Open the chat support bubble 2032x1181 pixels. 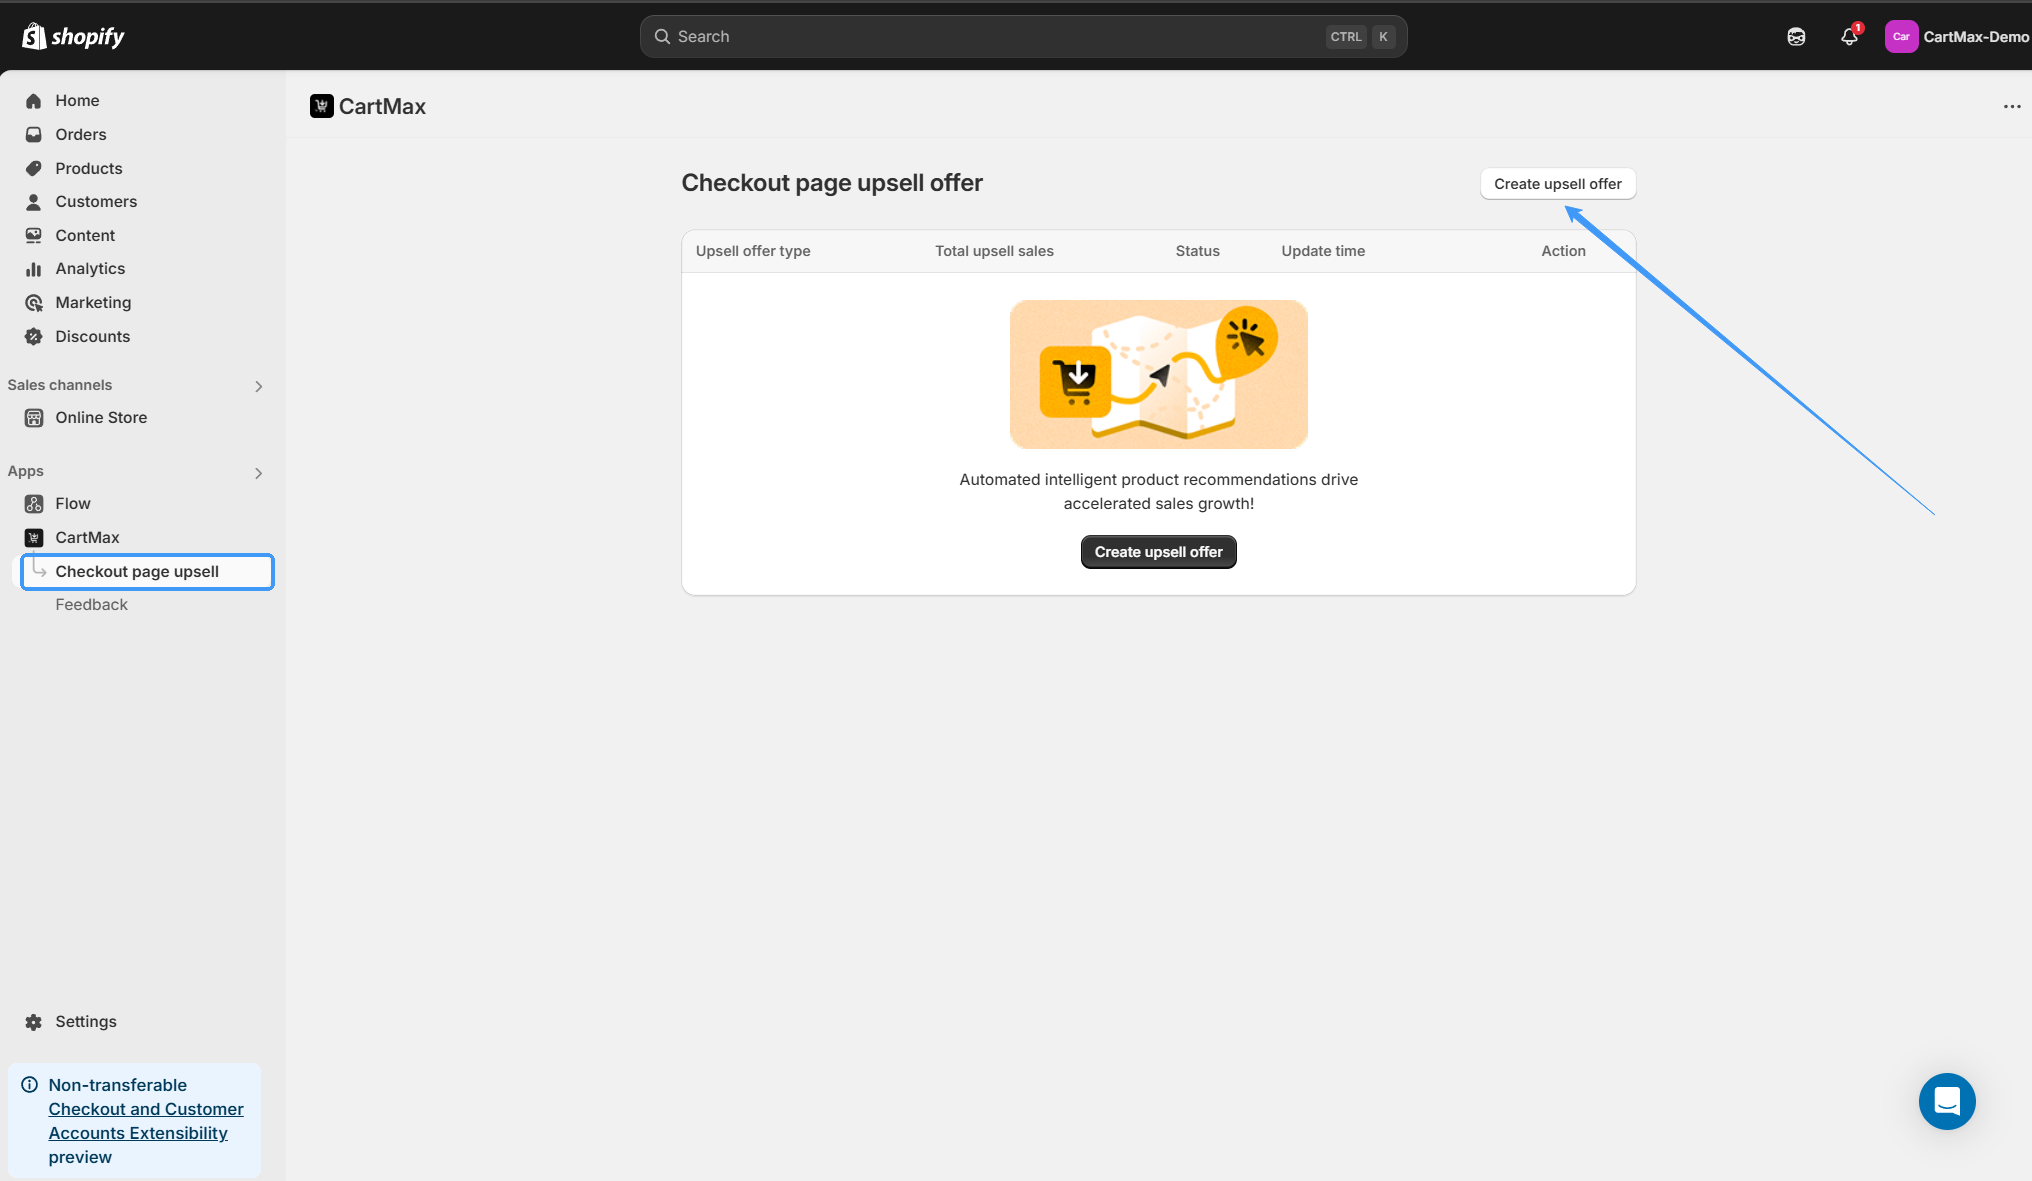coord(1946,1101)
